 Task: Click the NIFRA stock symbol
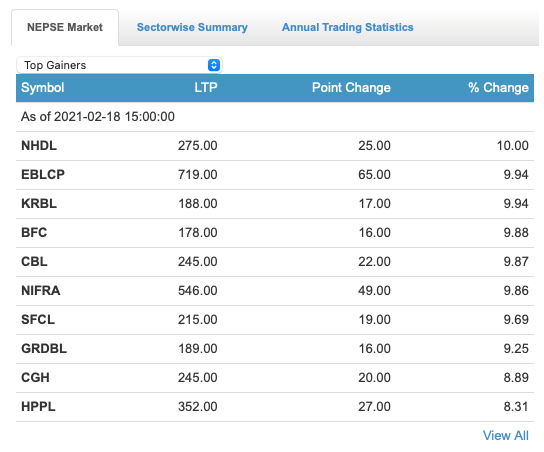(41, 291)
